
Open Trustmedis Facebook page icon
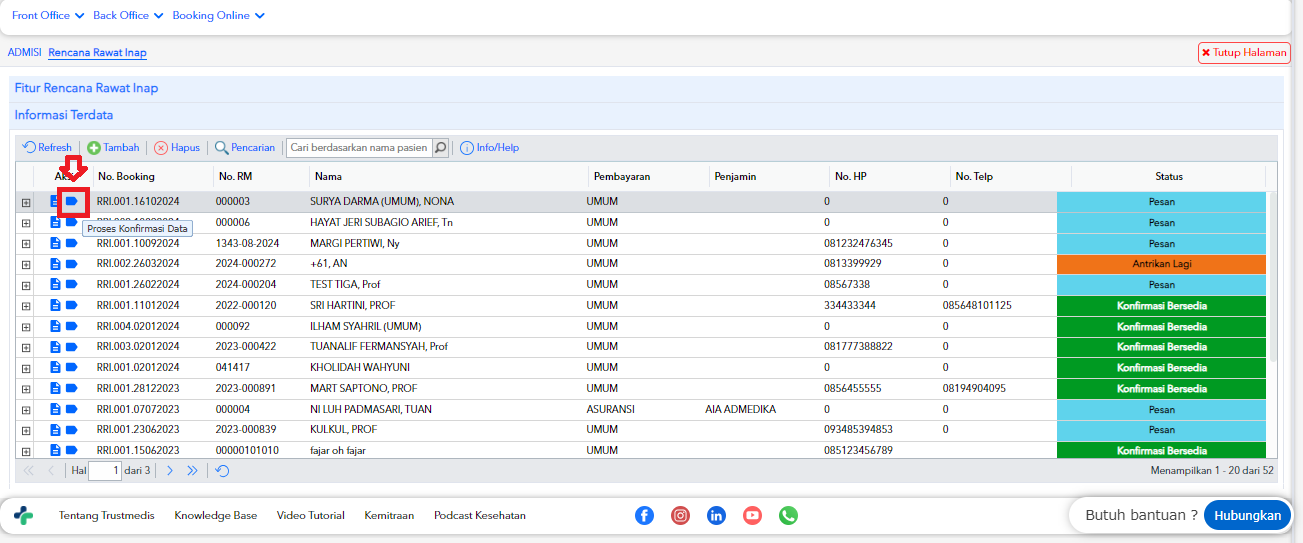(x=644, y=515)
